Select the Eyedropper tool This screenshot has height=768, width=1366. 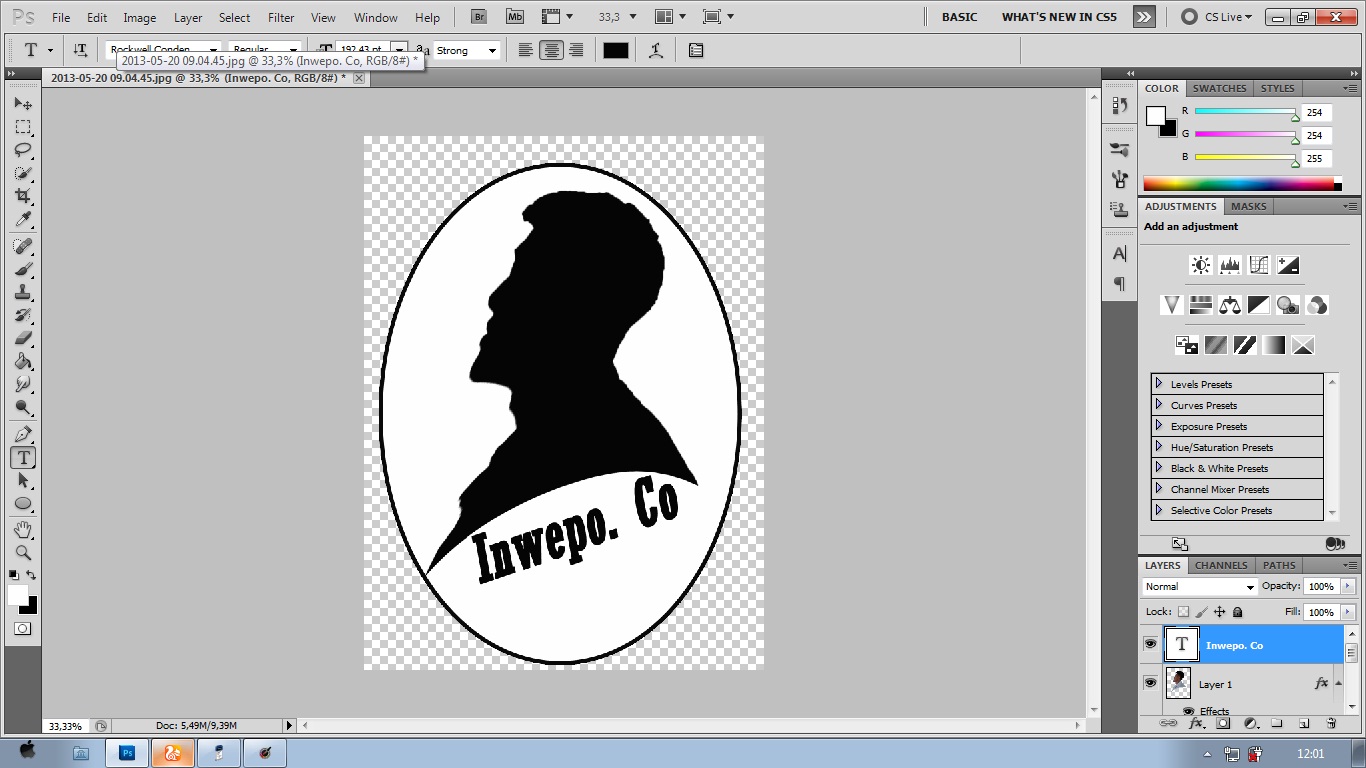(x=23, y=220)
